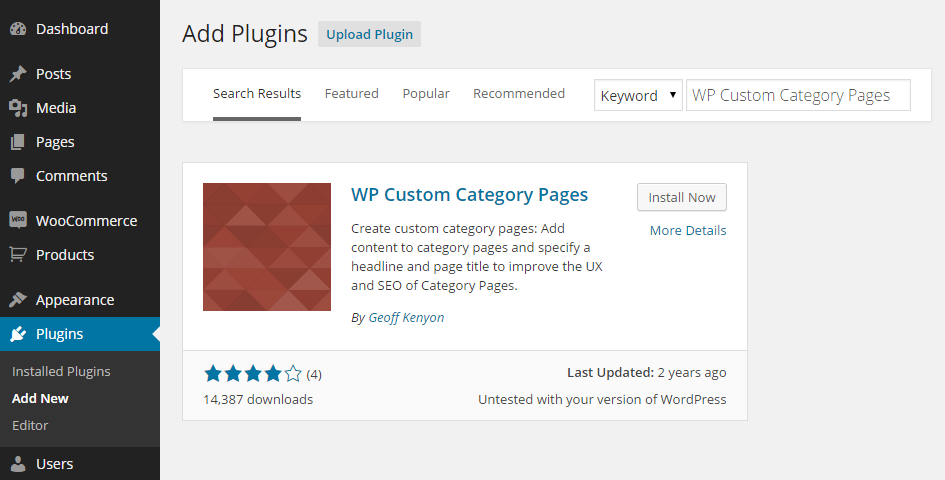This screenshot has height=480, width=945.
Task: Go to Media library menu
Action: (55, 108)
